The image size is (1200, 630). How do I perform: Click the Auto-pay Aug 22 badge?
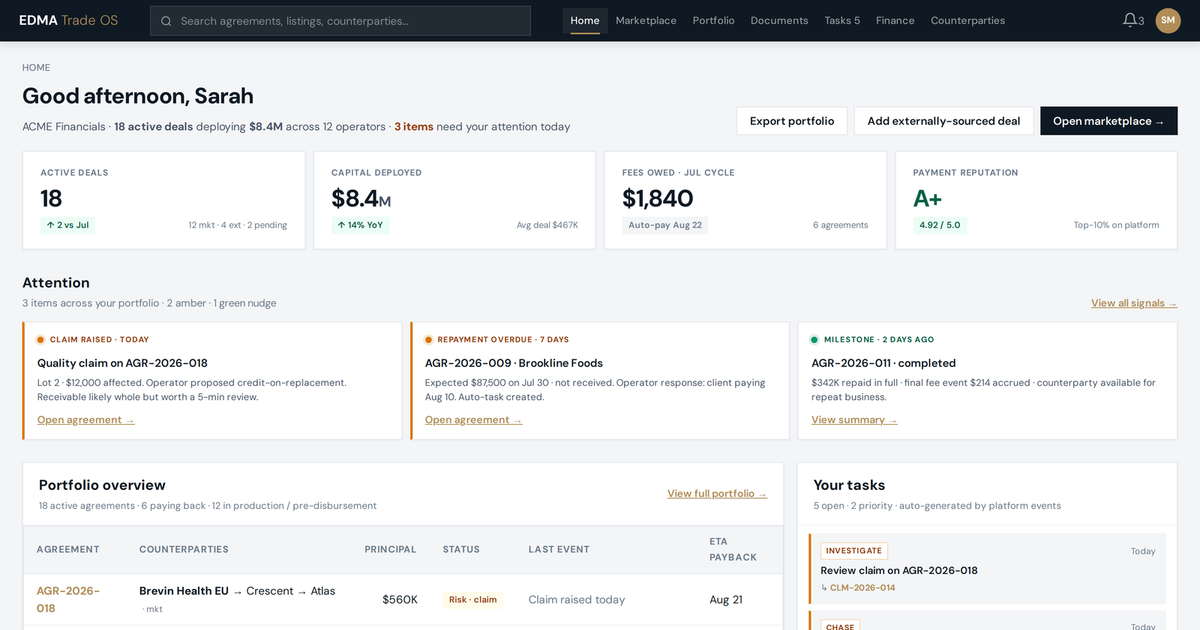coord(665,225)
